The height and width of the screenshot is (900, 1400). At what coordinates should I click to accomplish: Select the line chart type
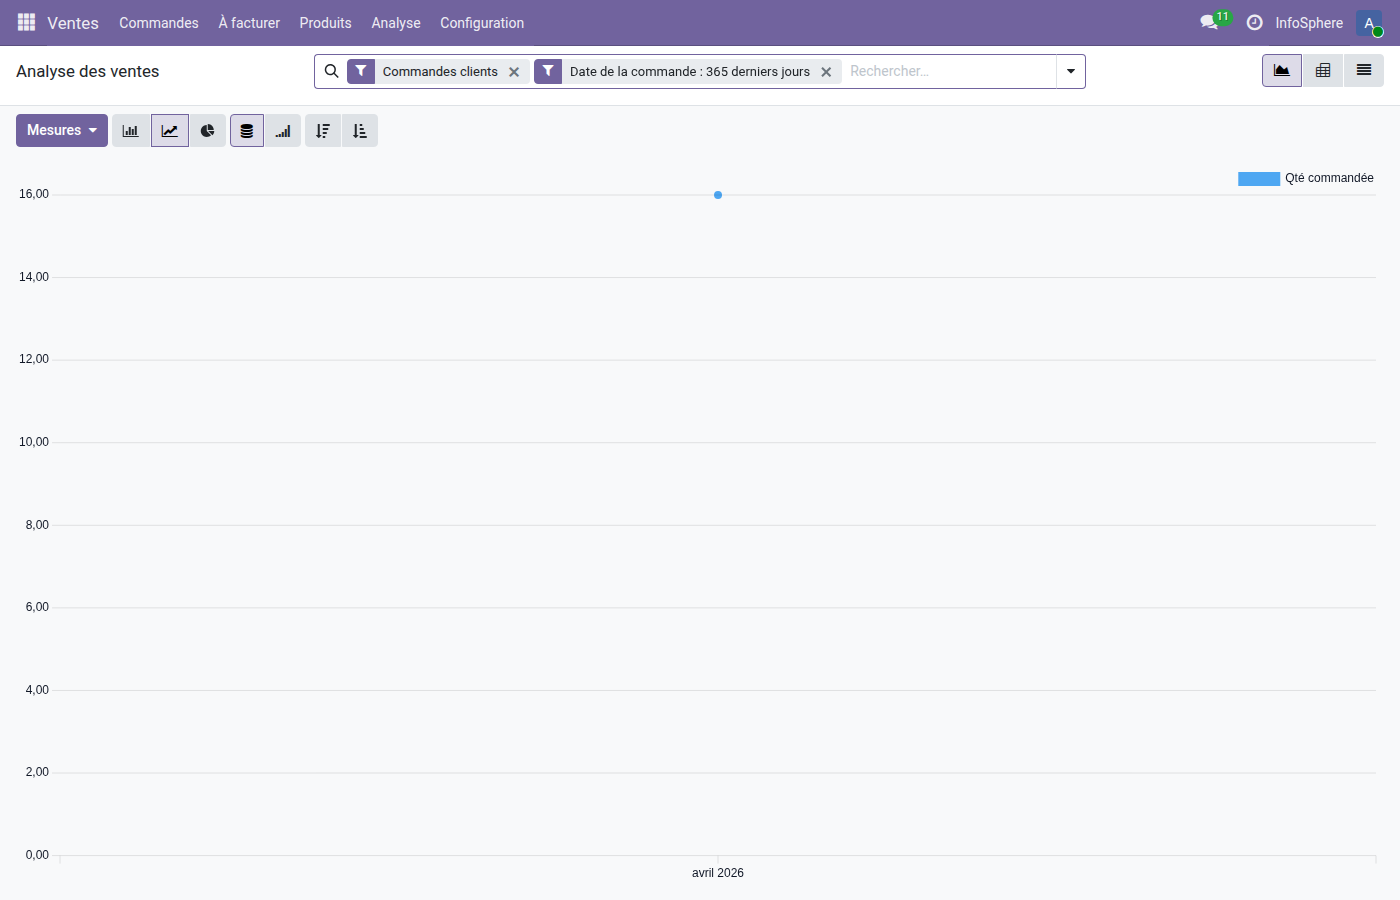[169, 130]
